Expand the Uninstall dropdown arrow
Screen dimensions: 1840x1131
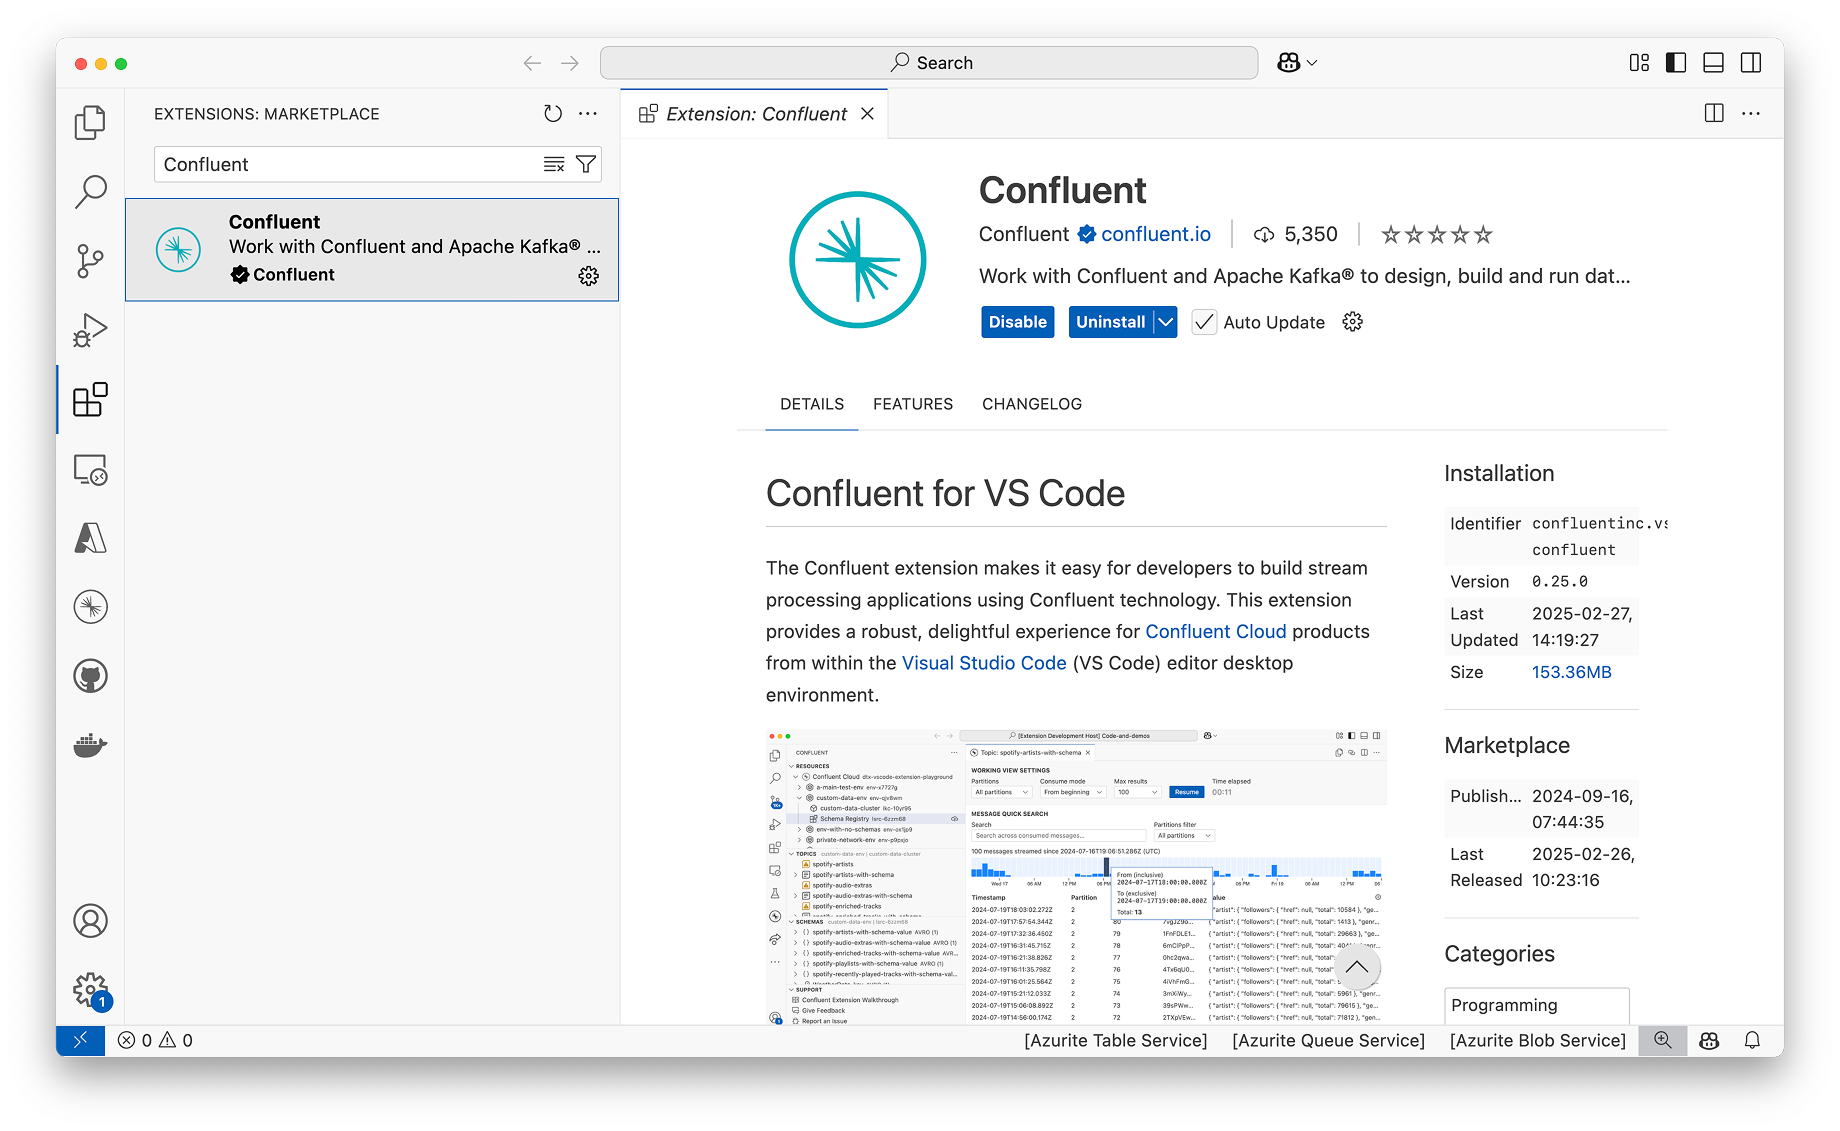1165,322
